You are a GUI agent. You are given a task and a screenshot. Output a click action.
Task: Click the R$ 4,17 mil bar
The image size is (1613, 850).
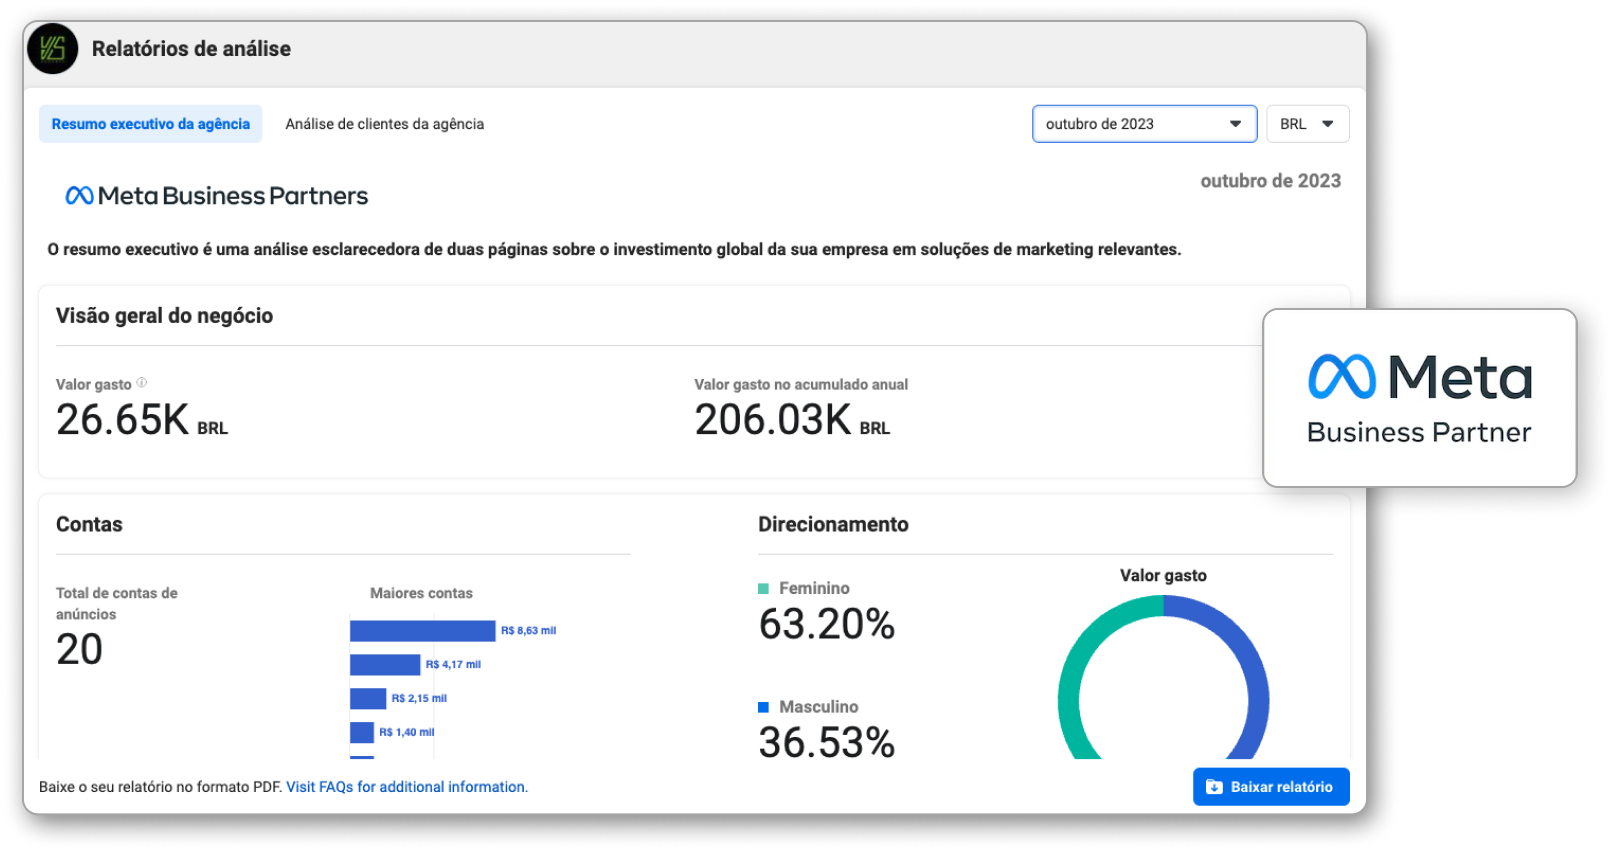tap(385, 665)
